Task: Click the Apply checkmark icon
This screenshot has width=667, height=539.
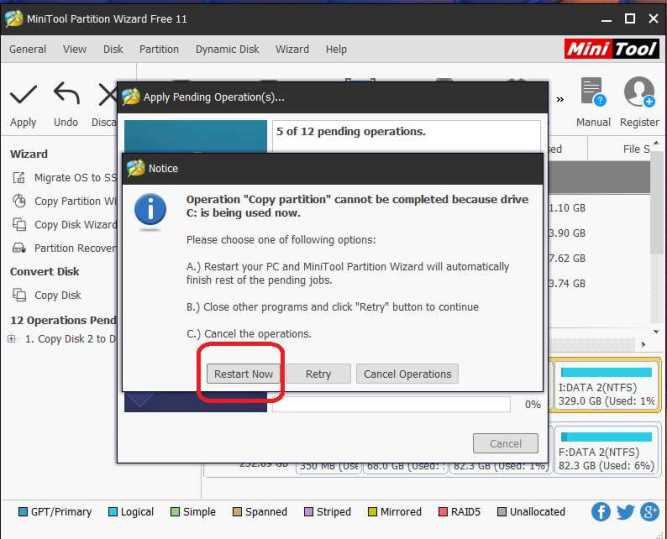Action: coord(23,94)
